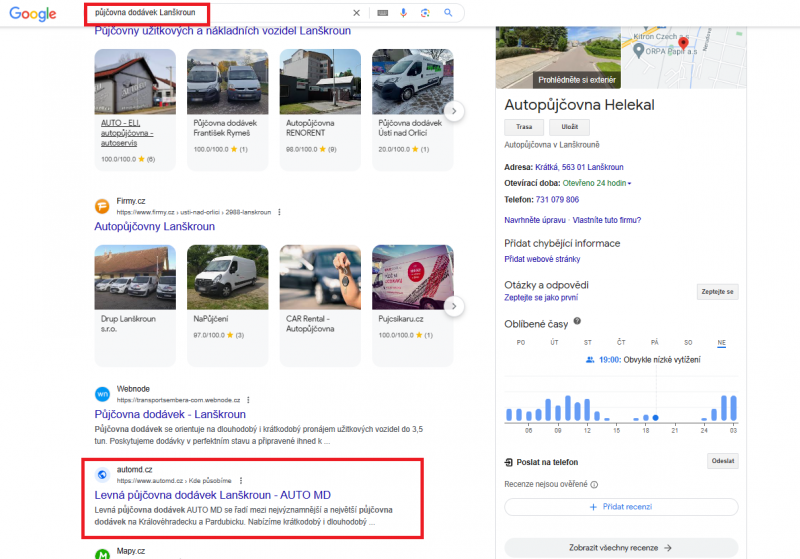
Task: Click red map pin on the map
Action: [683, 43]
